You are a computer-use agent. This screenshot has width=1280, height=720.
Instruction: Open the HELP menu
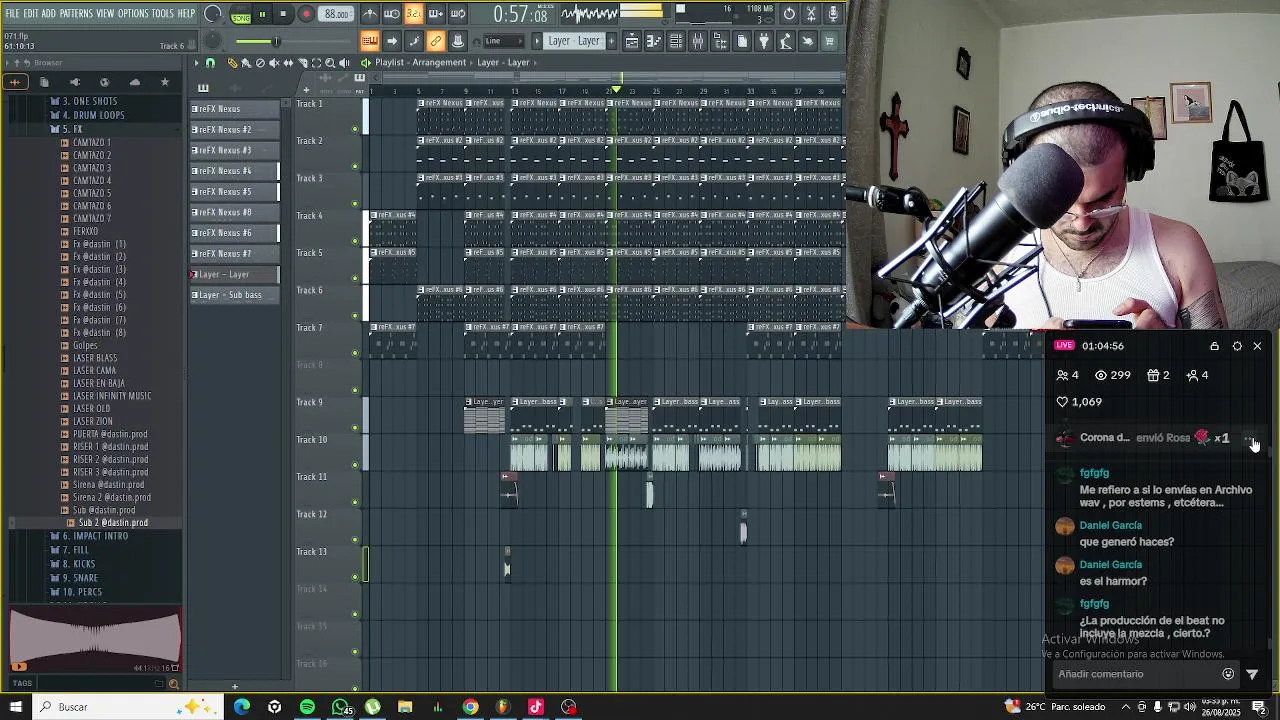[186, 14]
